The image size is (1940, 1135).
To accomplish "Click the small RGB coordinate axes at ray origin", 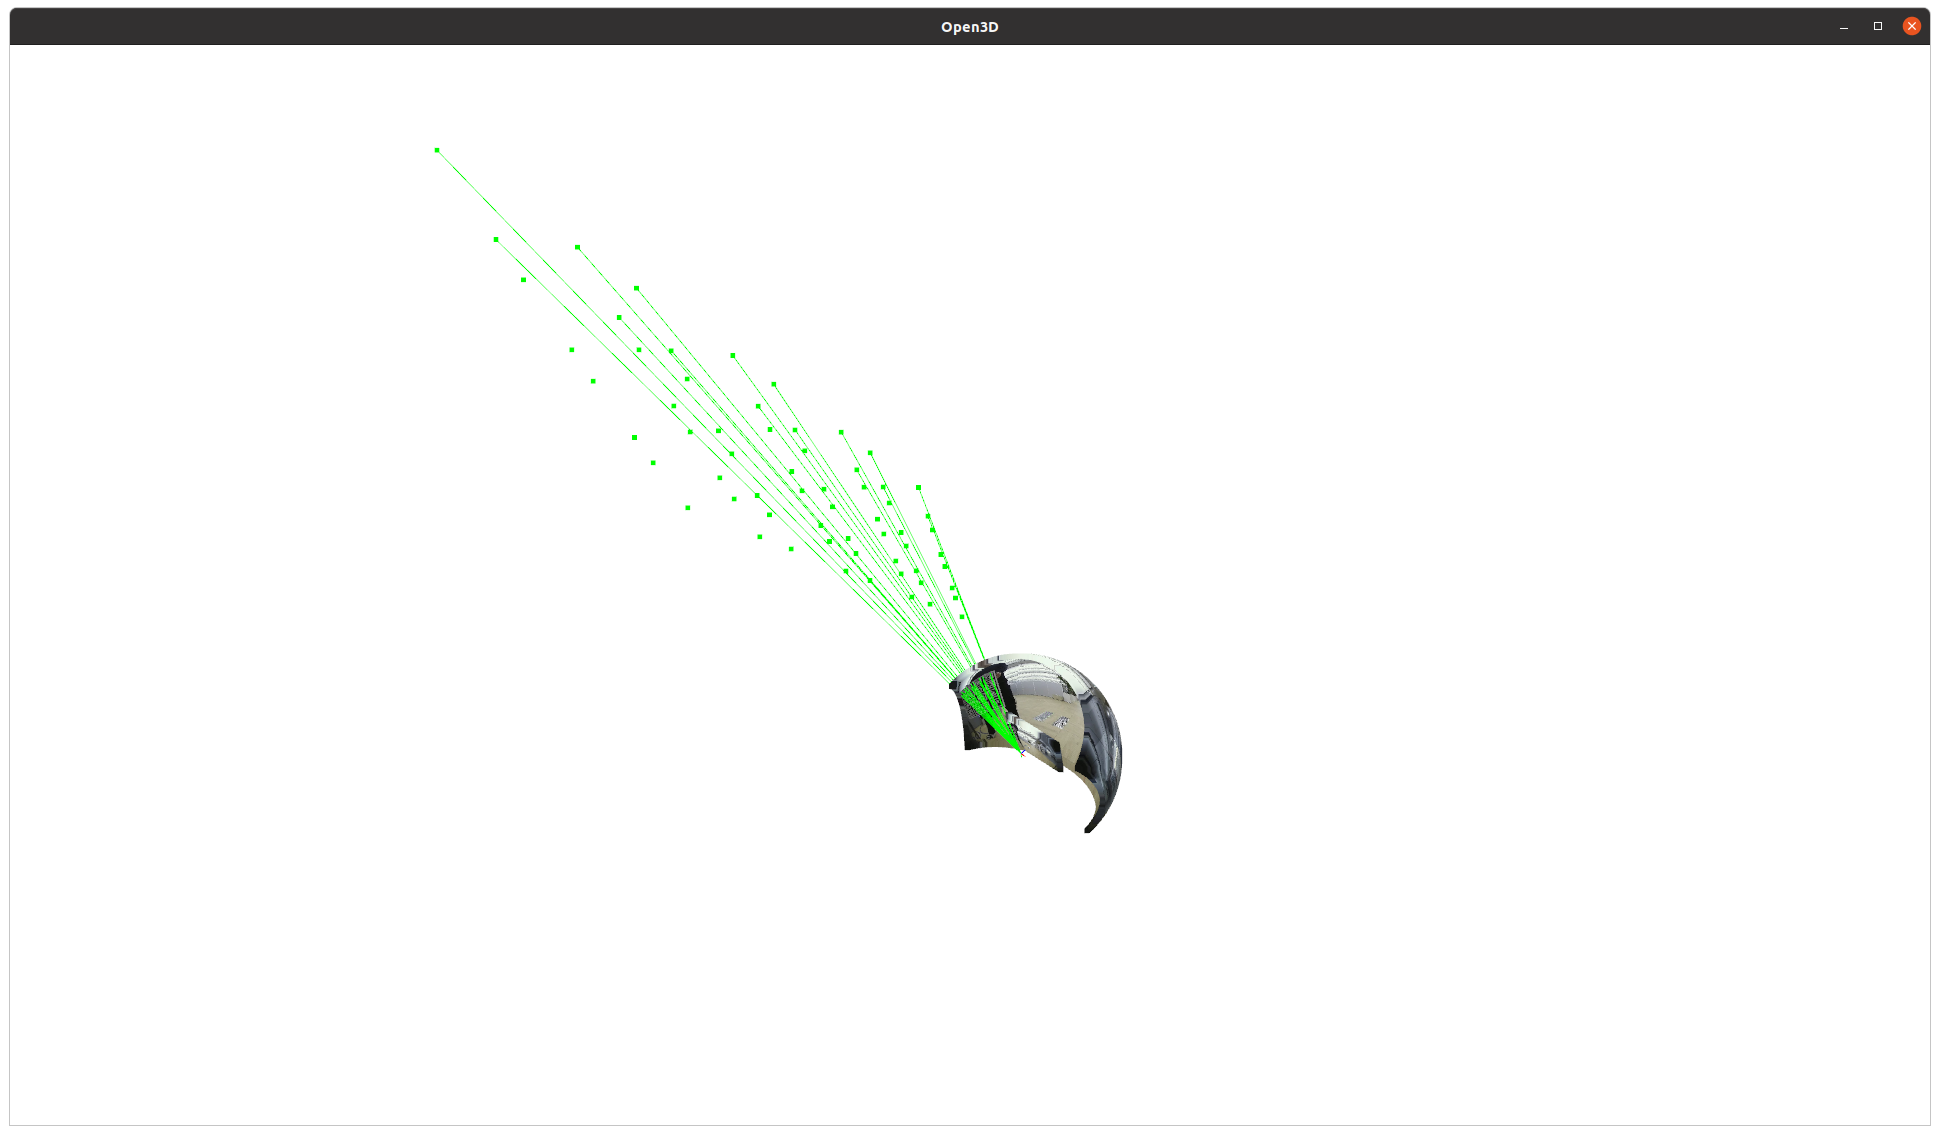I will [1021, 752].
